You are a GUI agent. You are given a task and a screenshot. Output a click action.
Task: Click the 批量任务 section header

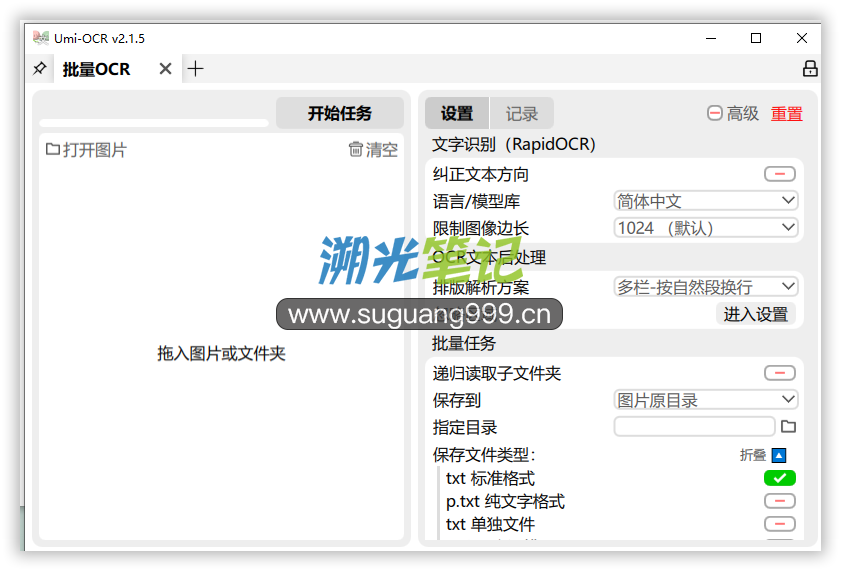(x=463, y=343)
